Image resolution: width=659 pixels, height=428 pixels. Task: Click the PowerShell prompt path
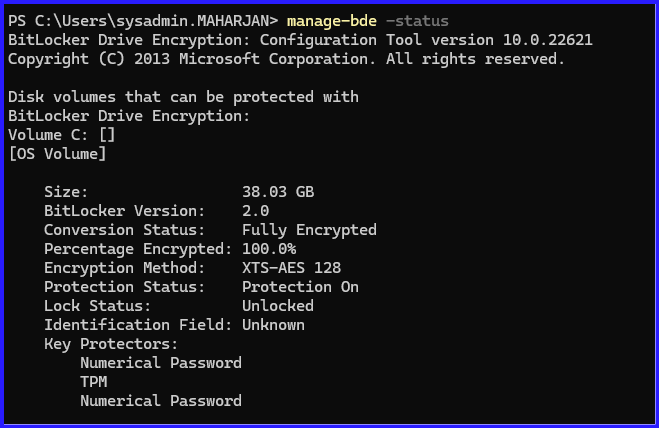tap(141, 21)
